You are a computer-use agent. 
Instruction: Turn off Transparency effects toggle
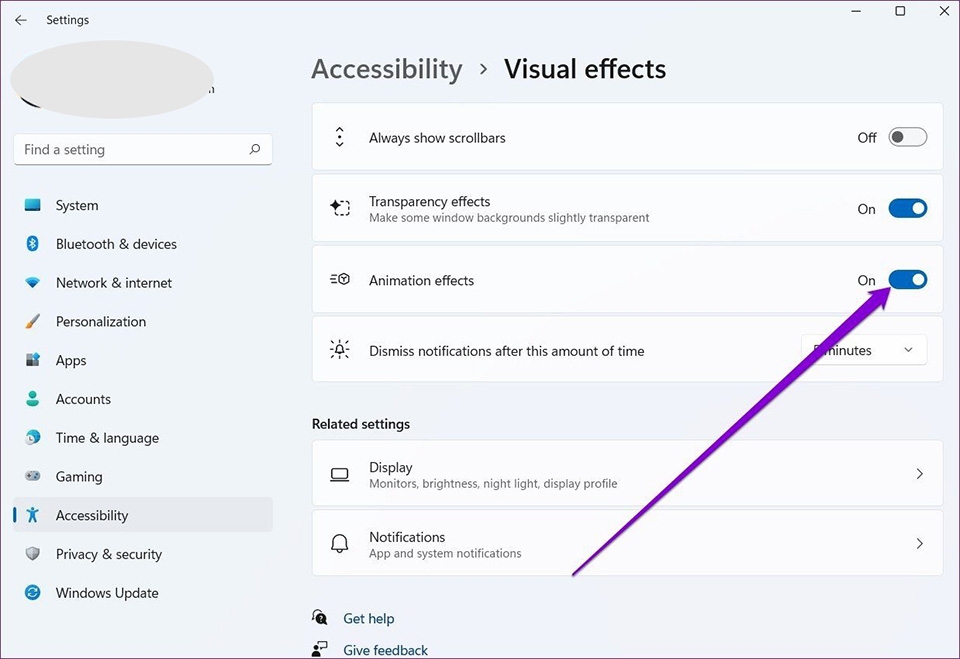(x=907, y=209)
